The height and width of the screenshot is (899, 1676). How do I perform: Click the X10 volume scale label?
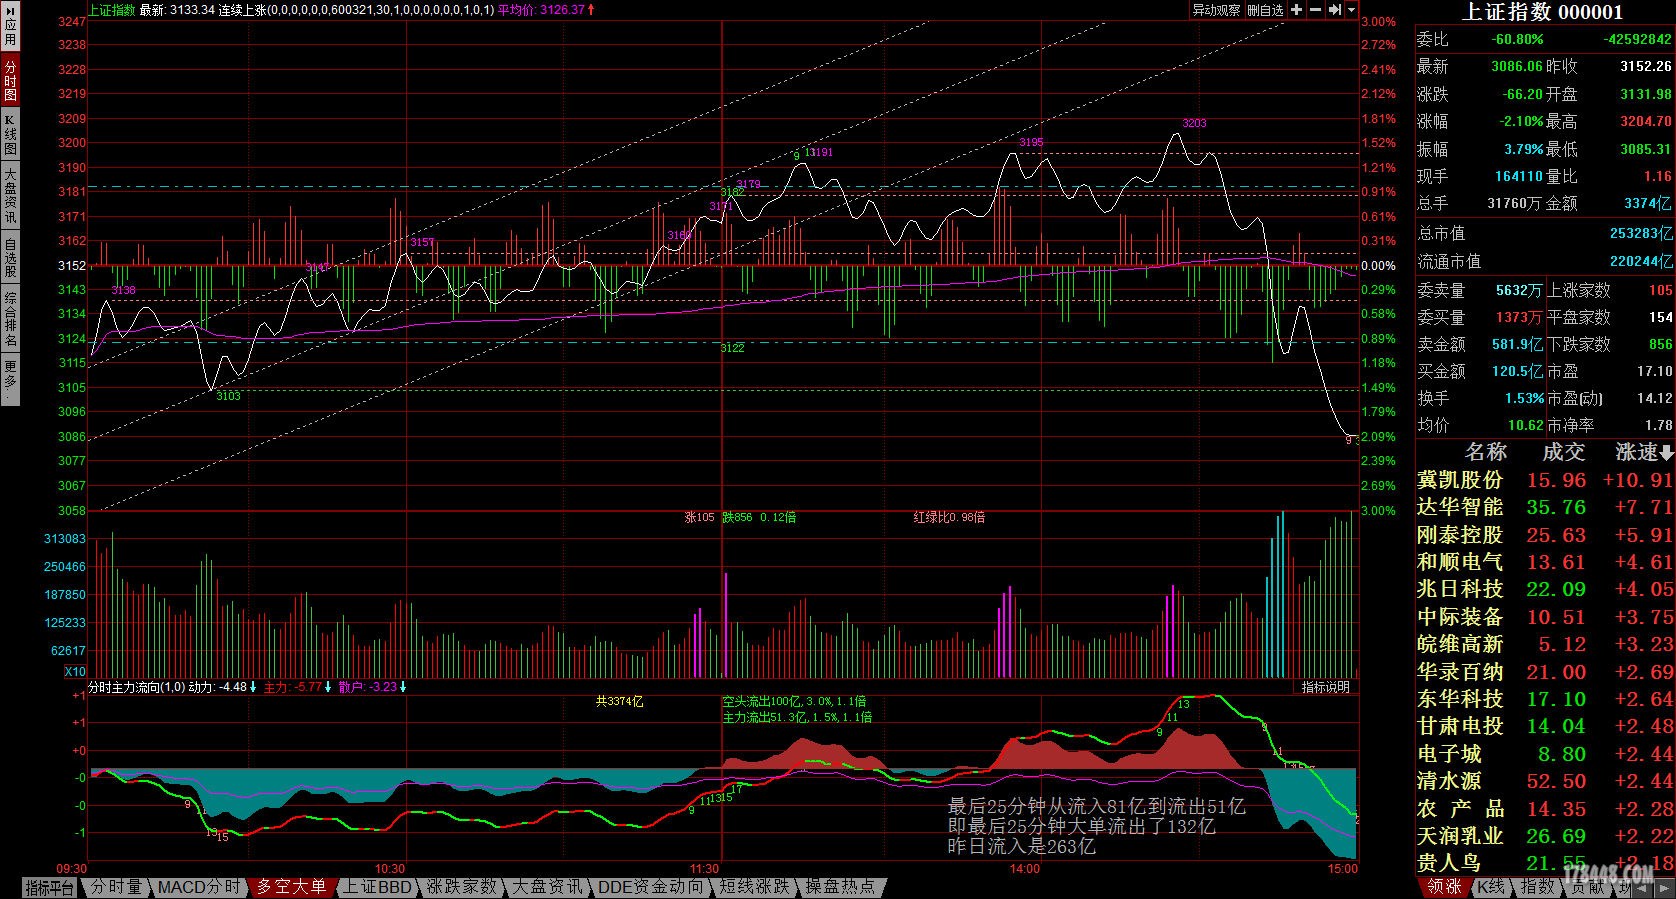75,672
